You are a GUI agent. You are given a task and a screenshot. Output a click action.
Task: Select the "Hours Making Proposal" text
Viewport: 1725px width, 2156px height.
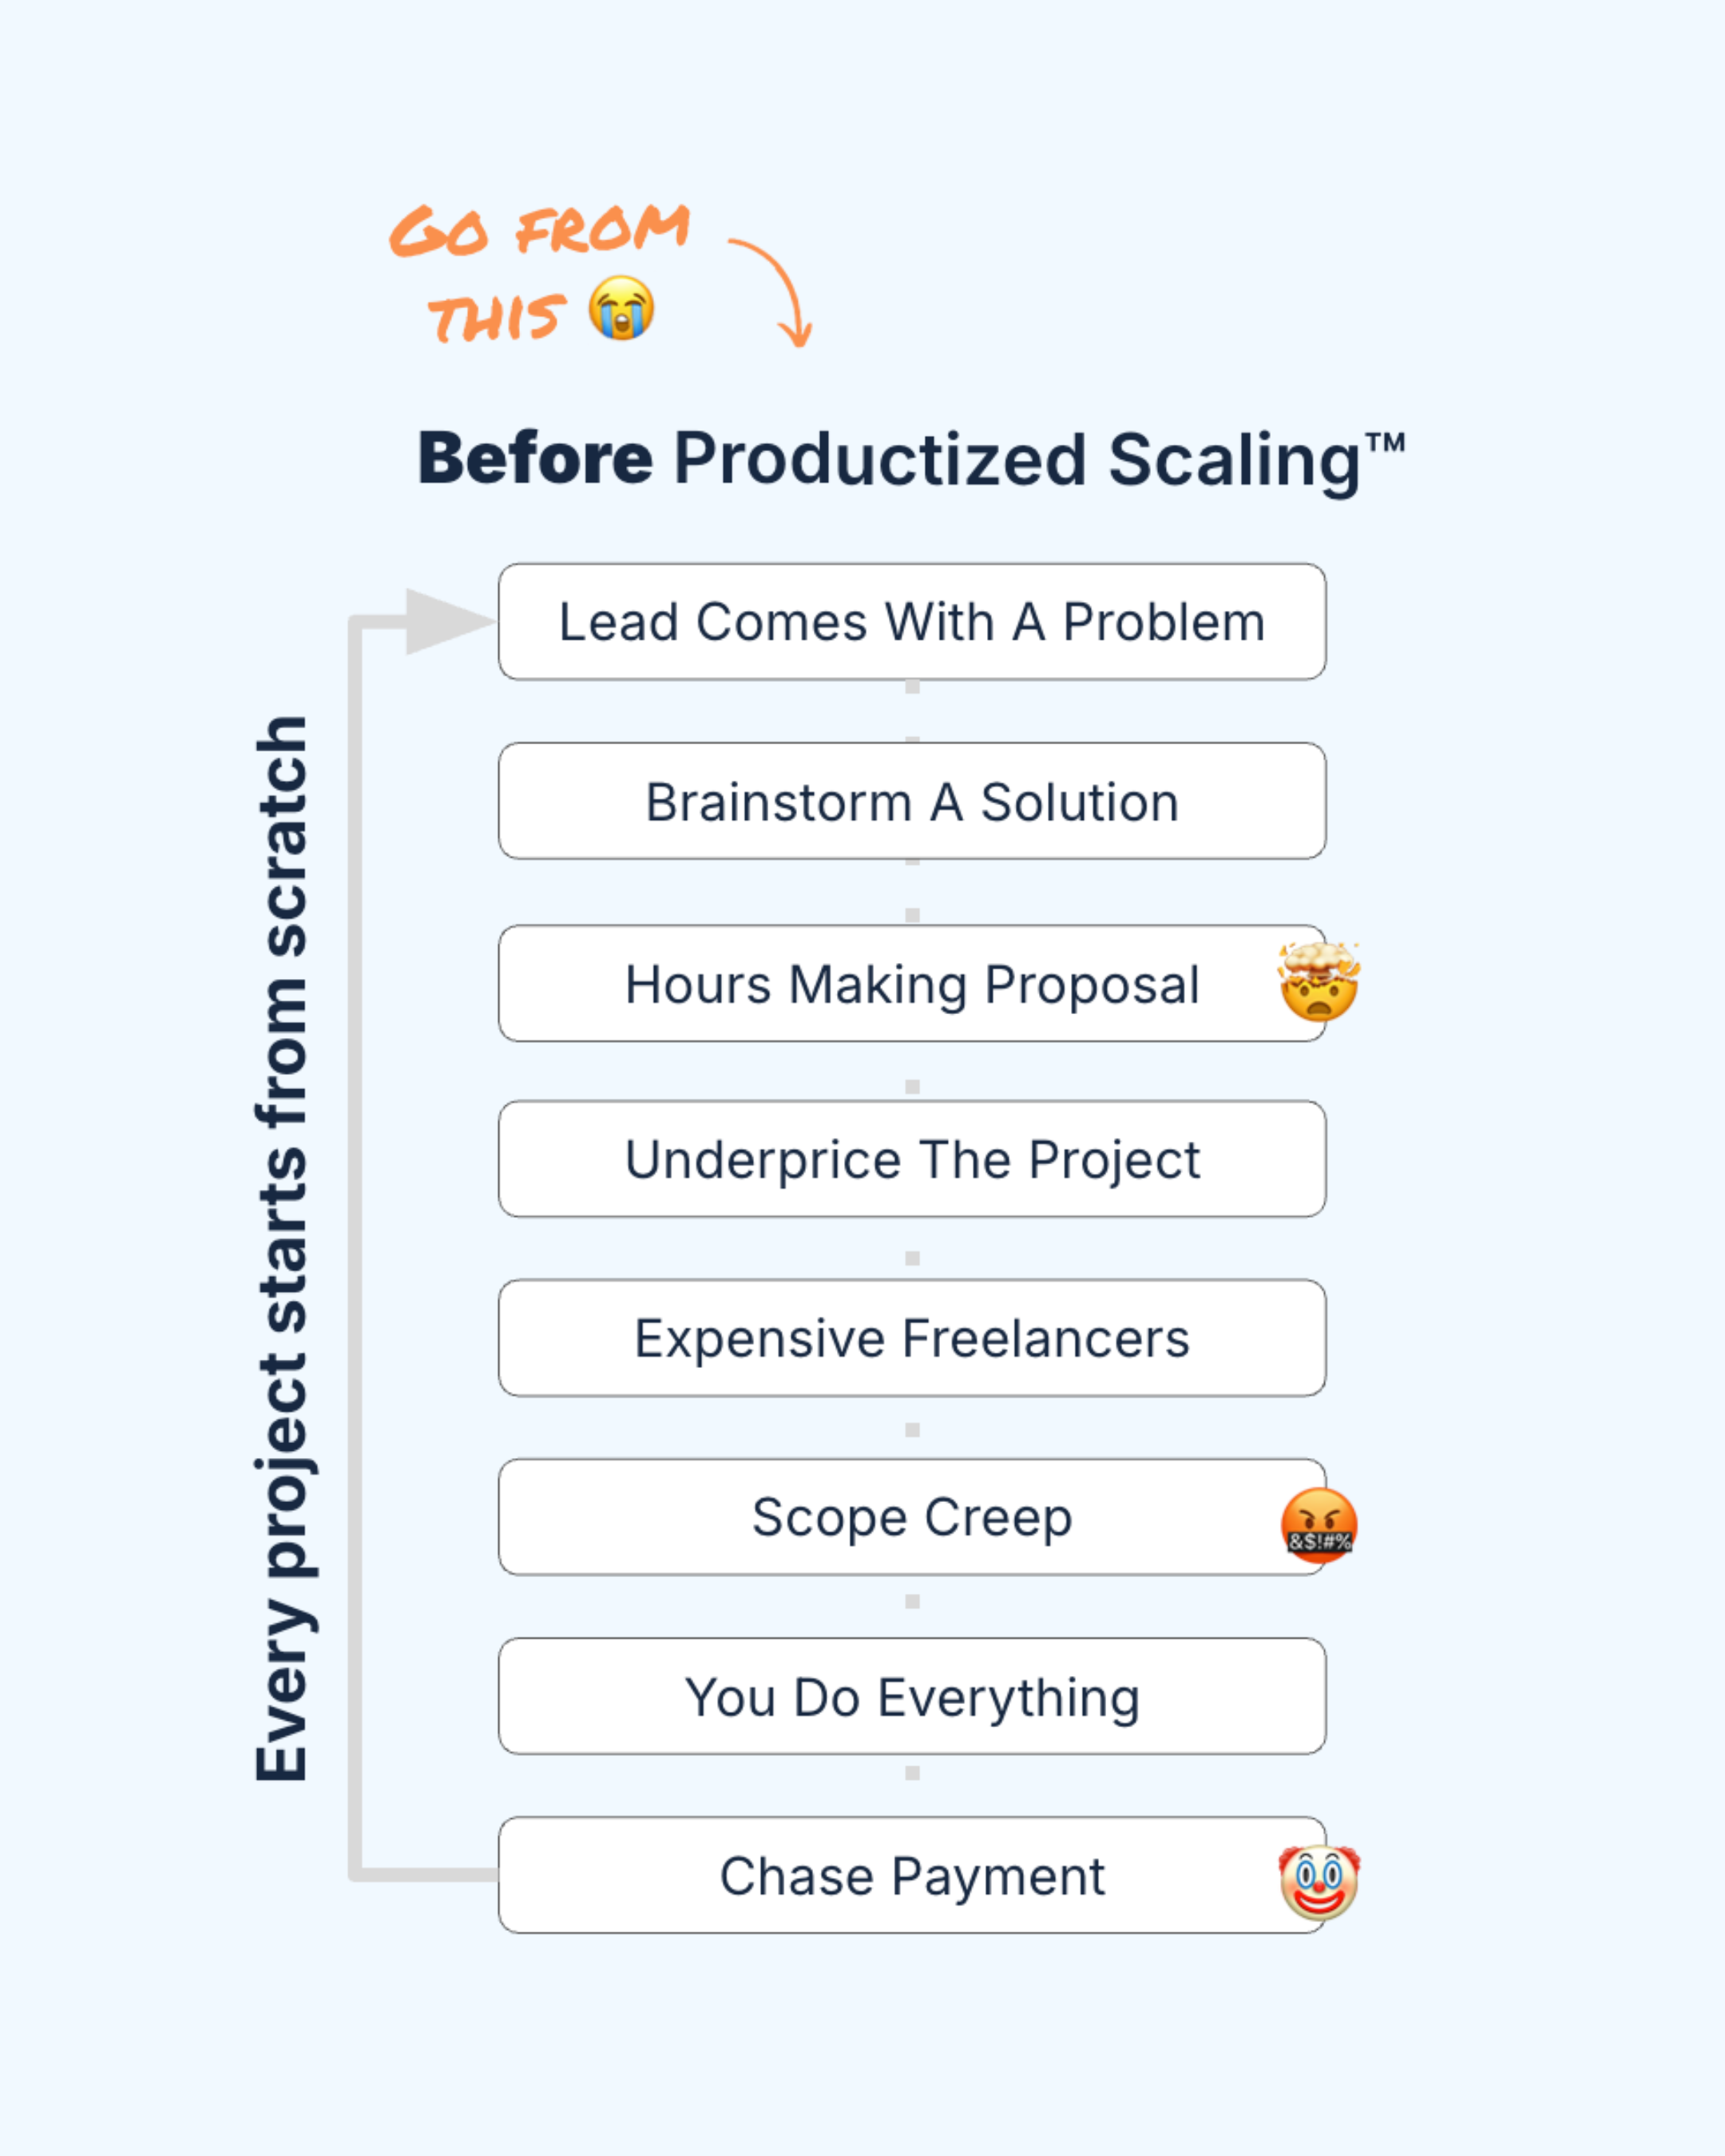[911, 985]
